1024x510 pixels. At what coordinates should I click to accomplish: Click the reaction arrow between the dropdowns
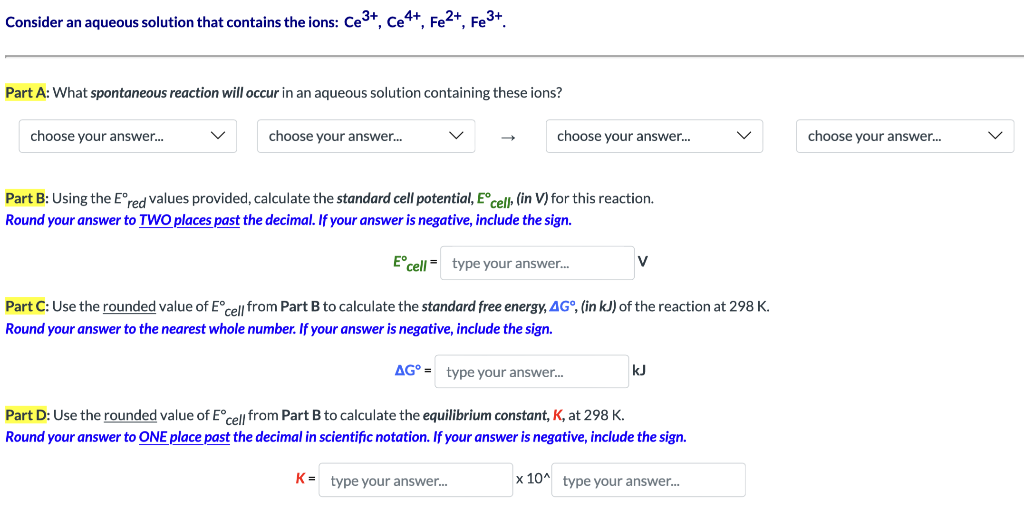508,137
